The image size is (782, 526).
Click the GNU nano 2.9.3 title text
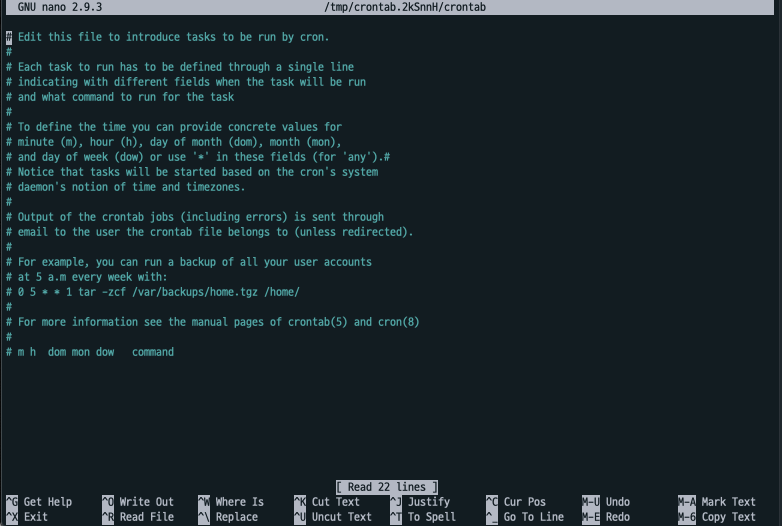point(60,7)
